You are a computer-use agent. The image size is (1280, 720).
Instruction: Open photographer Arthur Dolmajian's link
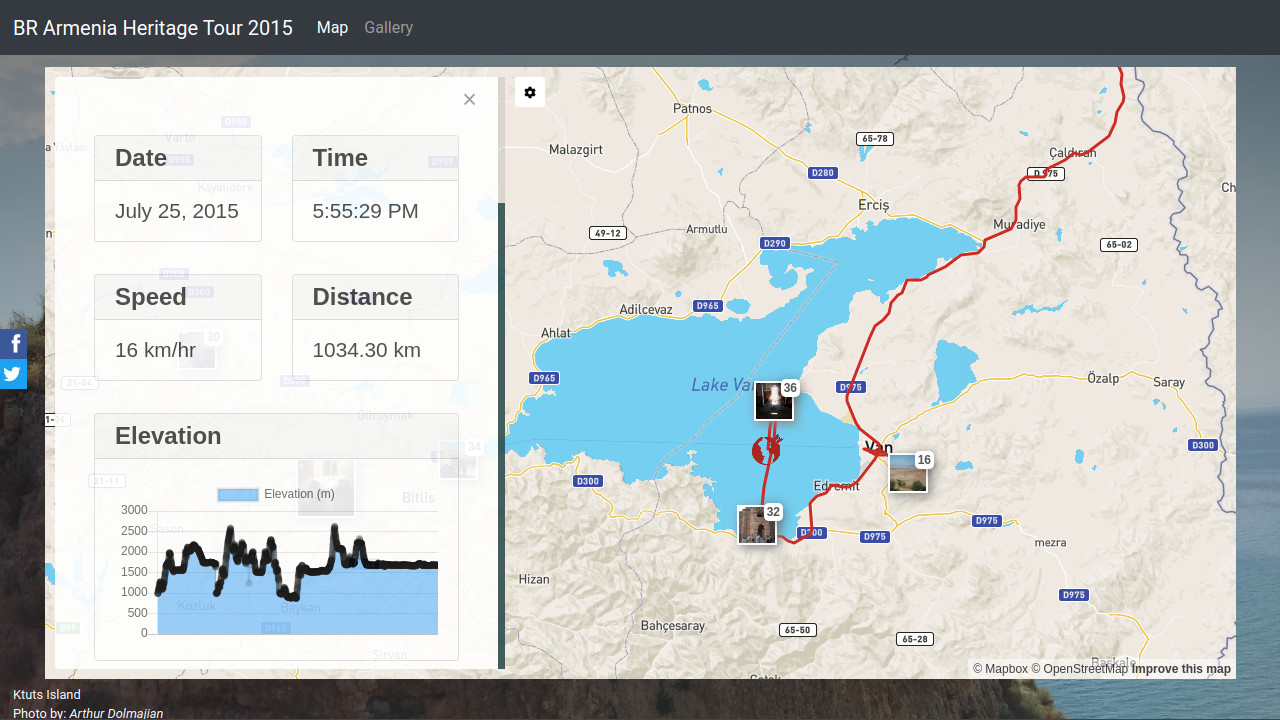point(116,713)
